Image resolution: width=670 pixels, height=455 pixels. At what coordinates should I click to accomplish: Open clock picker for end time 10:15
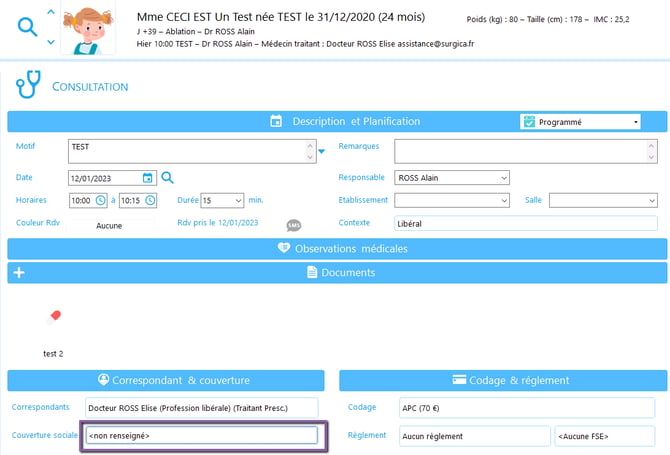coord(150,200)
